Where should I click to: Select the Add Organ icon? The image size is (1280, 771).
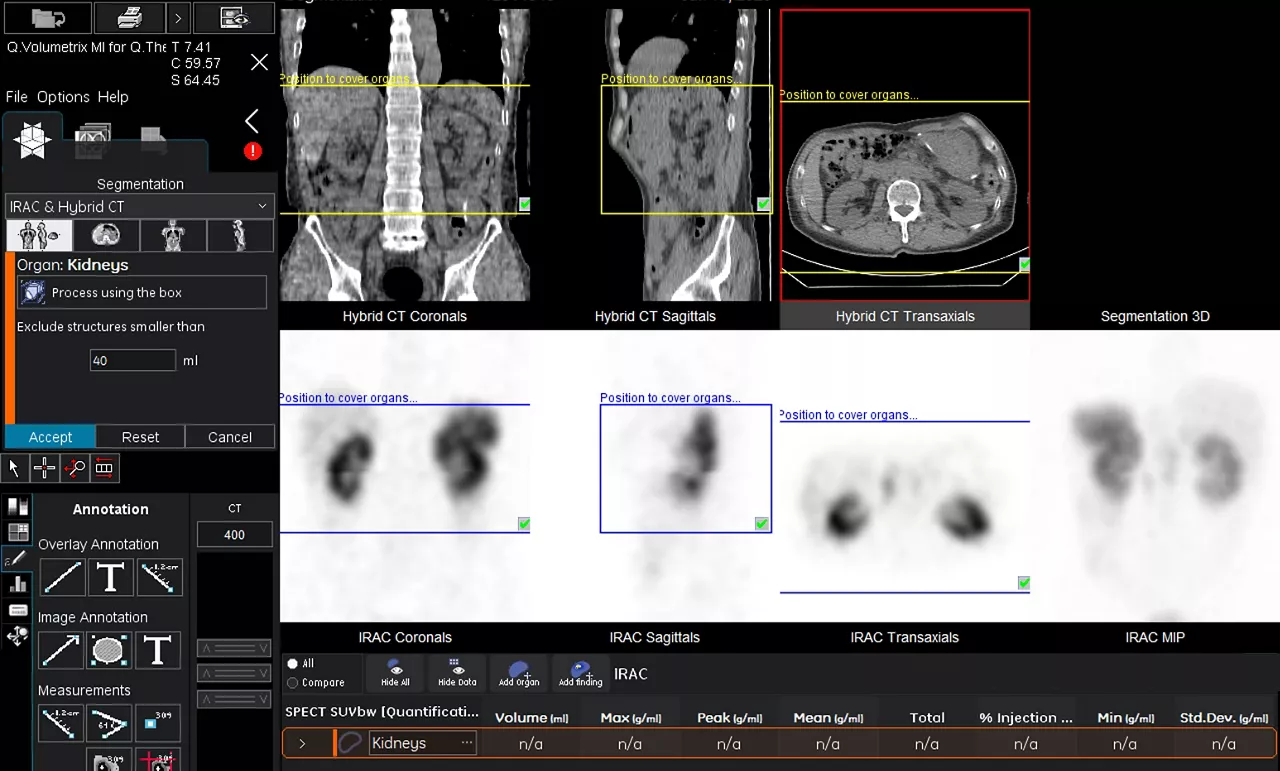pos(519,673)
